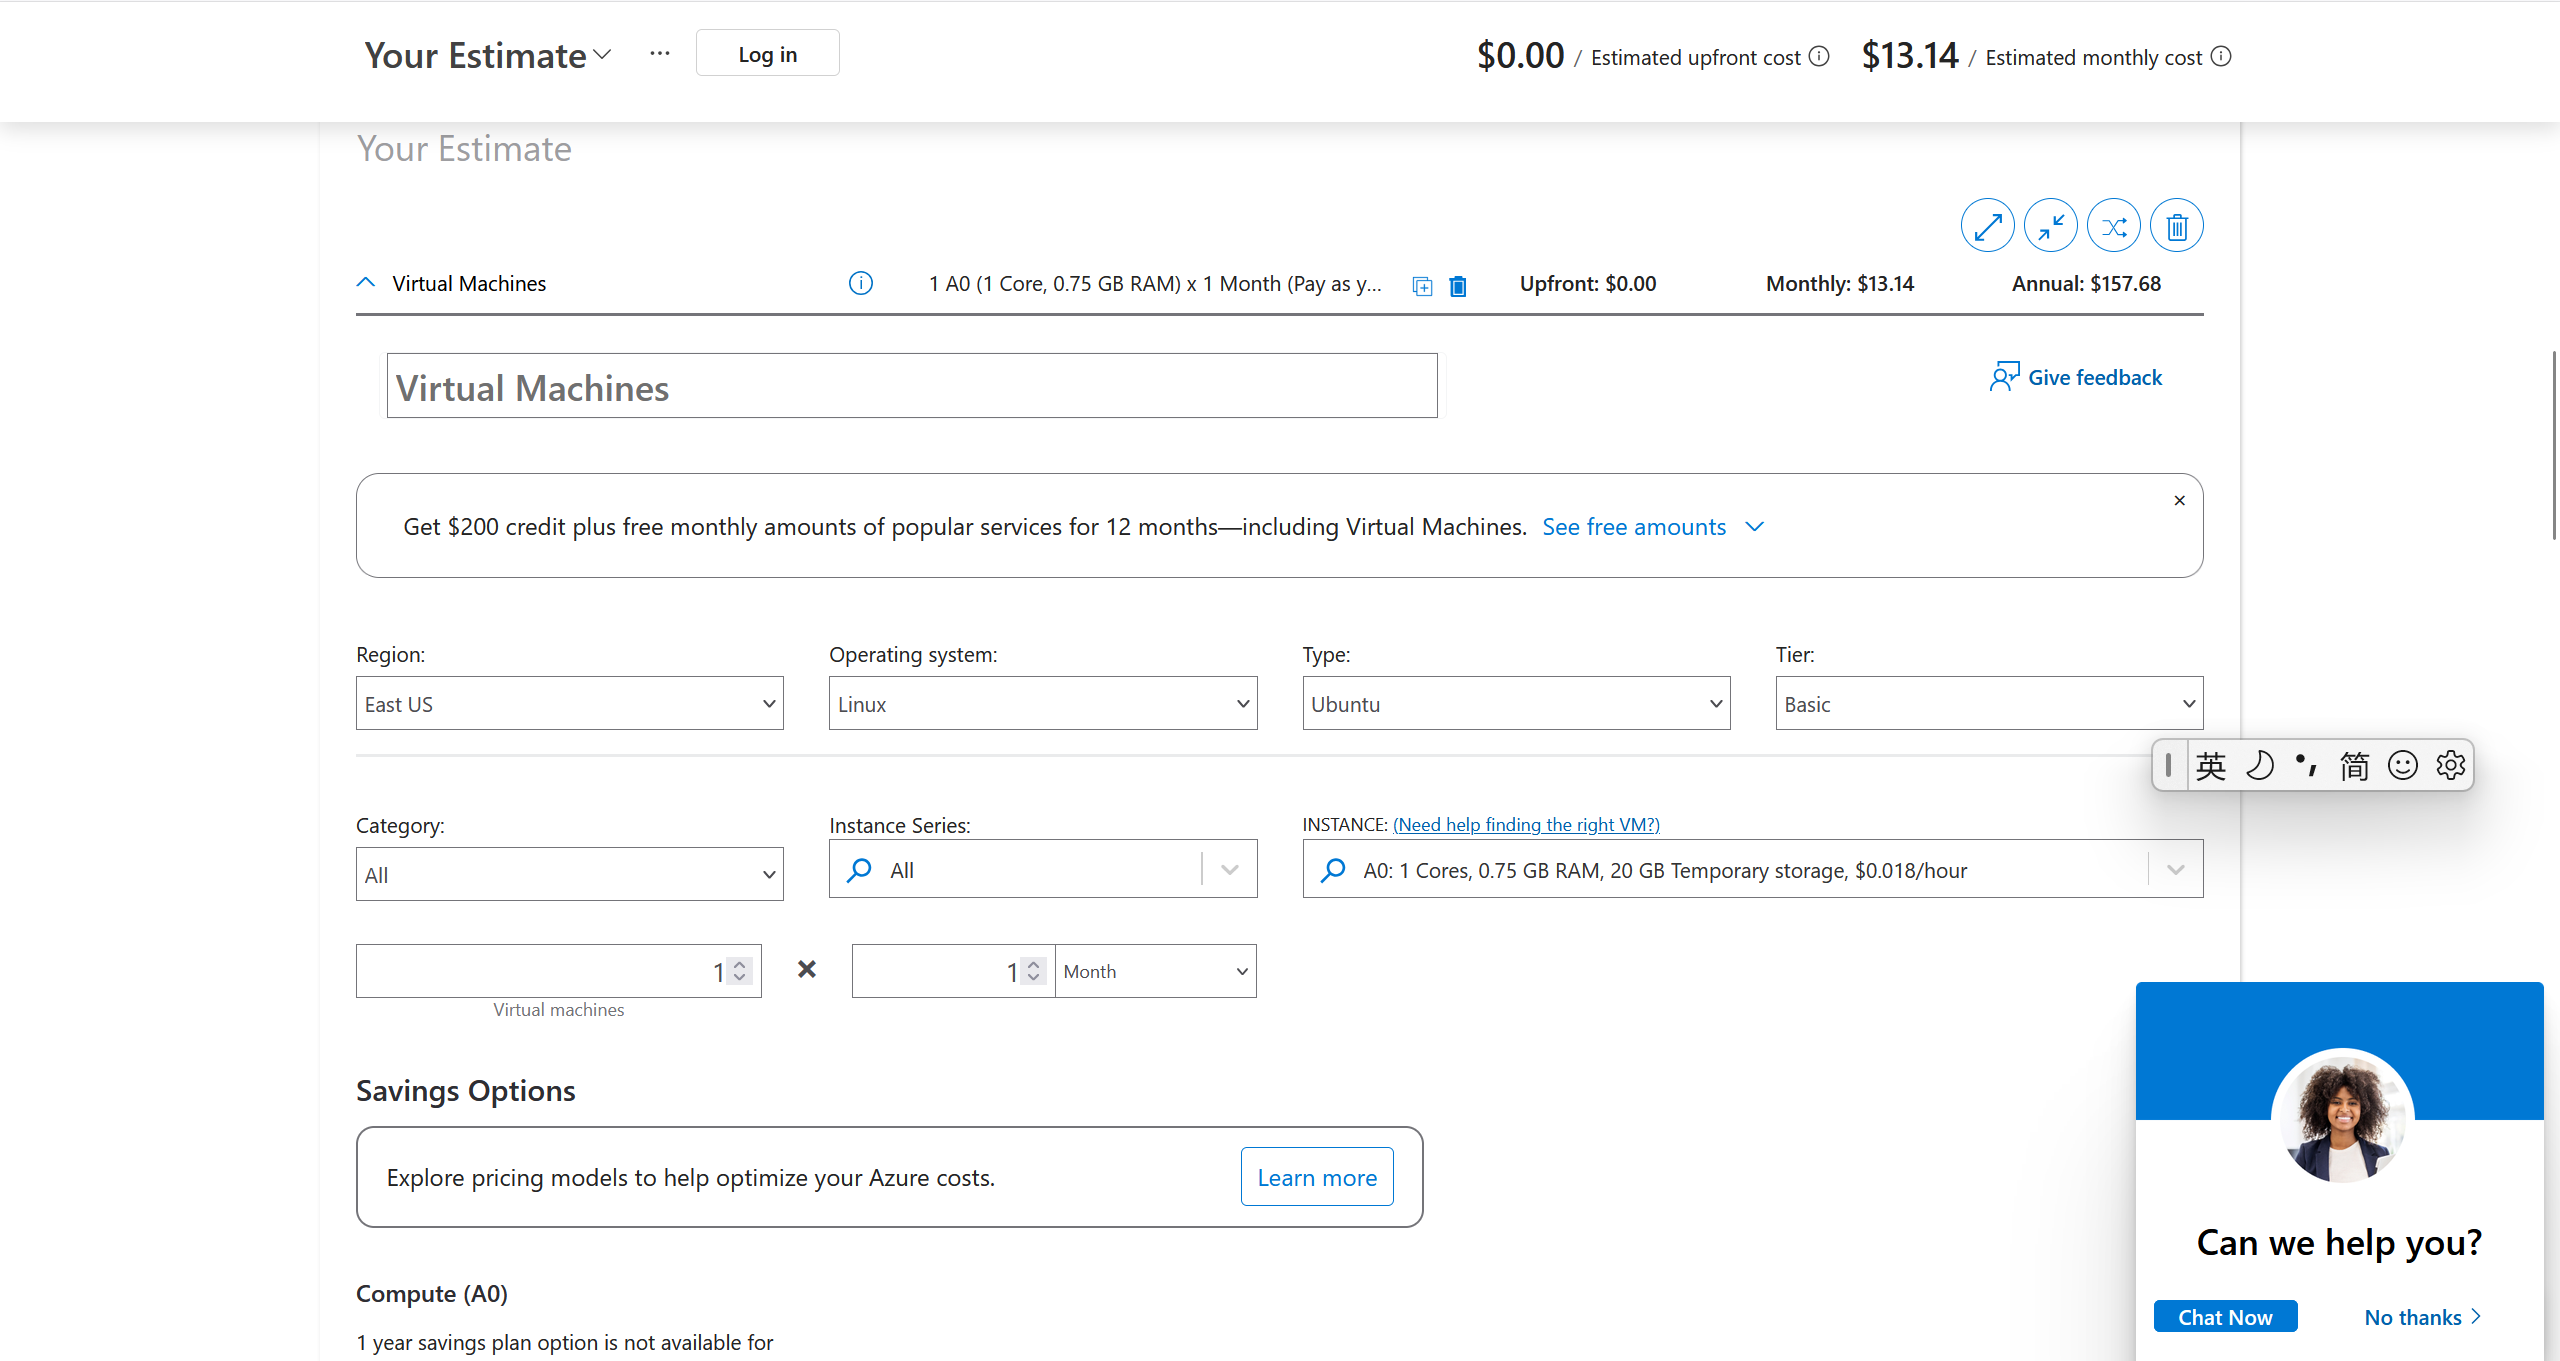2560x1361 pixels.
Task: Click the circular Delete all trash icon
Action: pos(2176,226)
